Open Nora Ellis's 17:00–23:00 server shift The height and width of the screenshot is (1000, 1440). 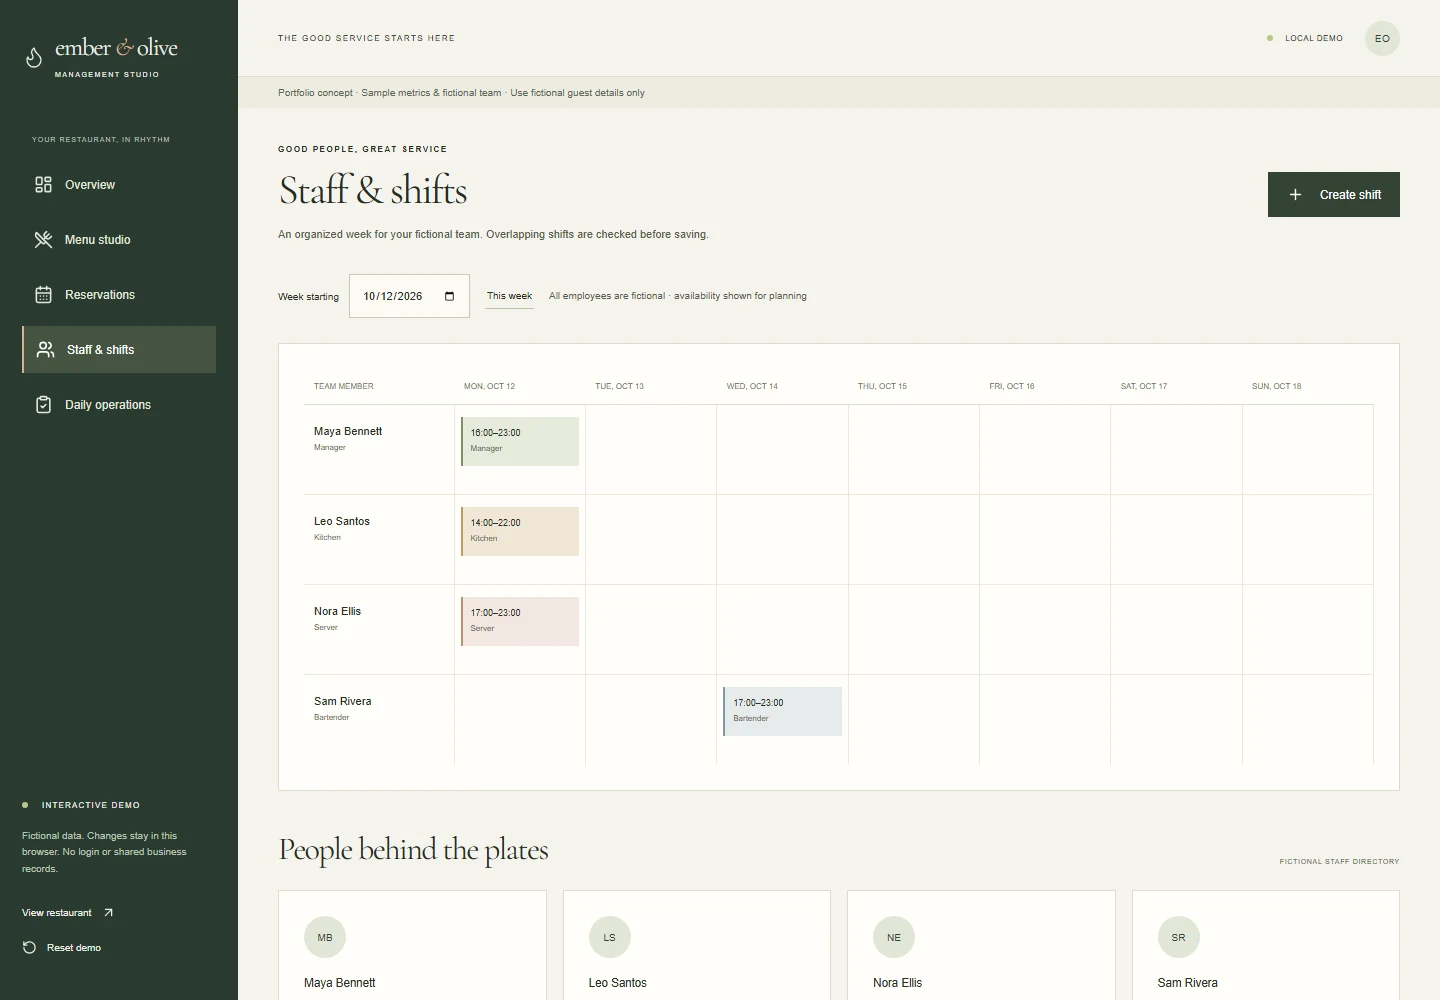520,621
